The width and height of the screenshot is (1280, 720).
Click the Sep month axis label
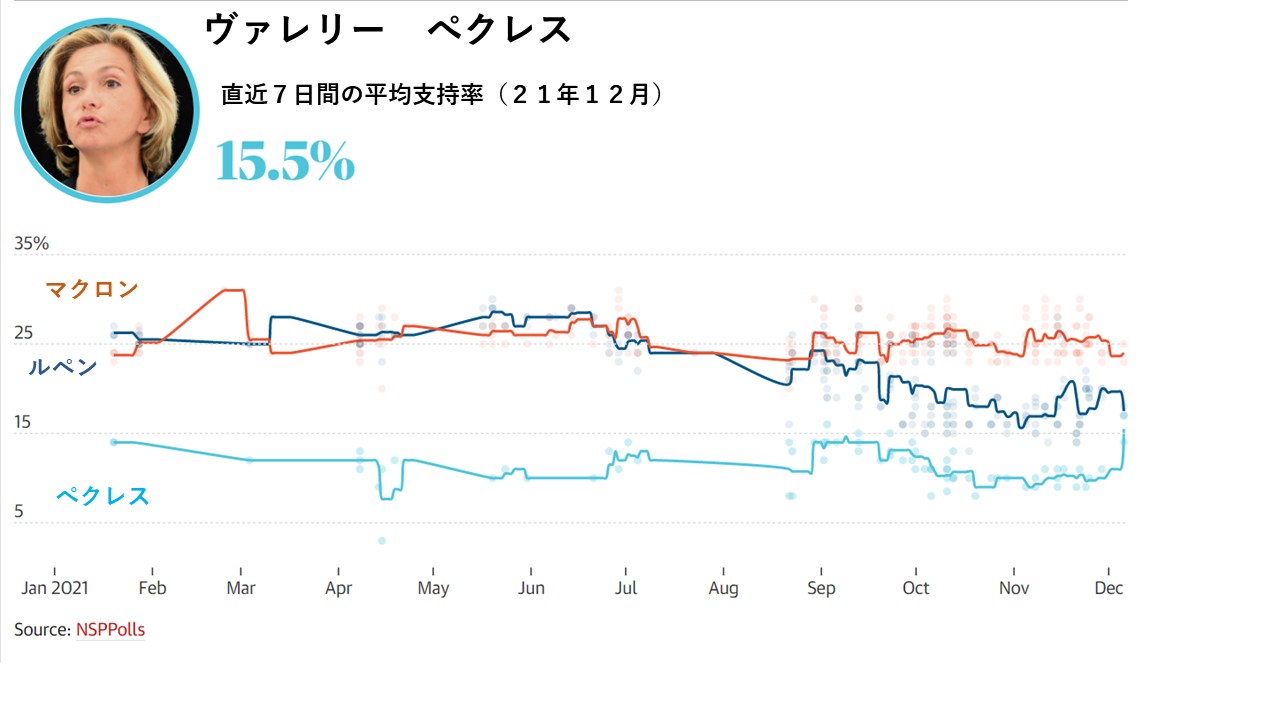pos(820,588)
